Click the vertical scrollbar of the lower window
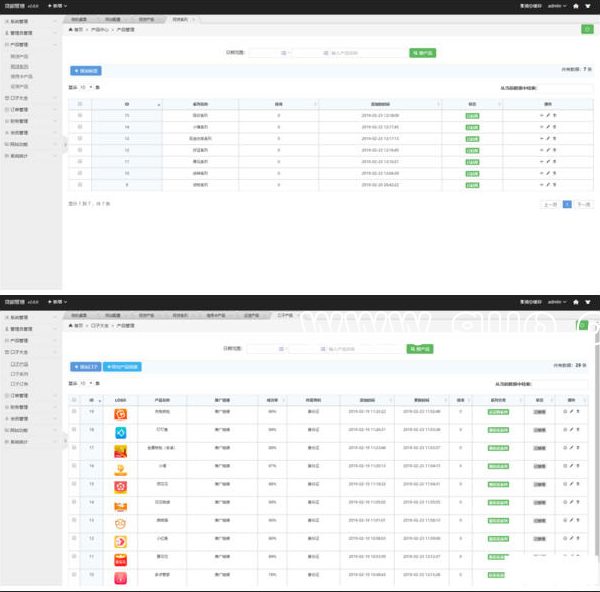This screenshot has width=600, height=592. [597, 450]
